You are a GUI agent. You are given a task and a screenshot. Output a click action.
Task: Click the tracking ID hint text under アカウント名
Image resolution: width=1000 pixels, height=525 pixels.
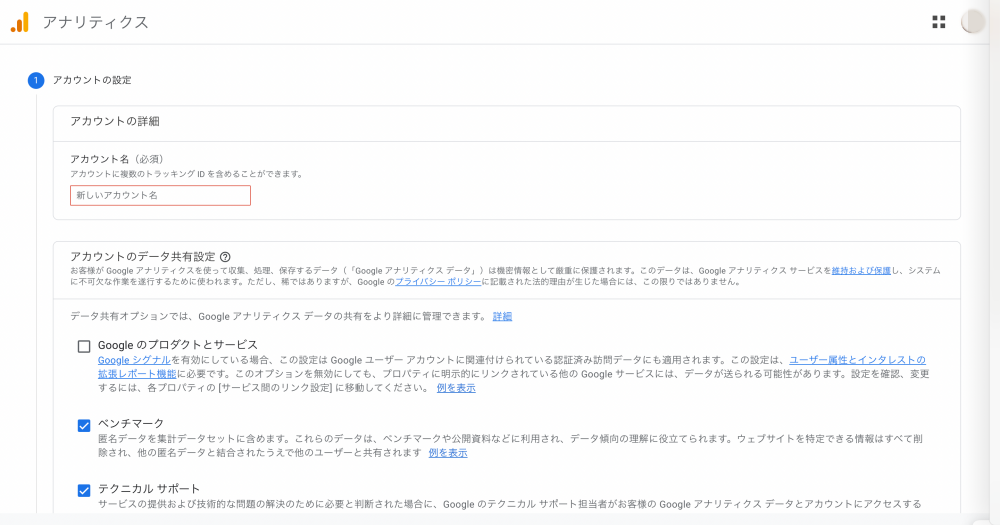(x=186, y=174)
